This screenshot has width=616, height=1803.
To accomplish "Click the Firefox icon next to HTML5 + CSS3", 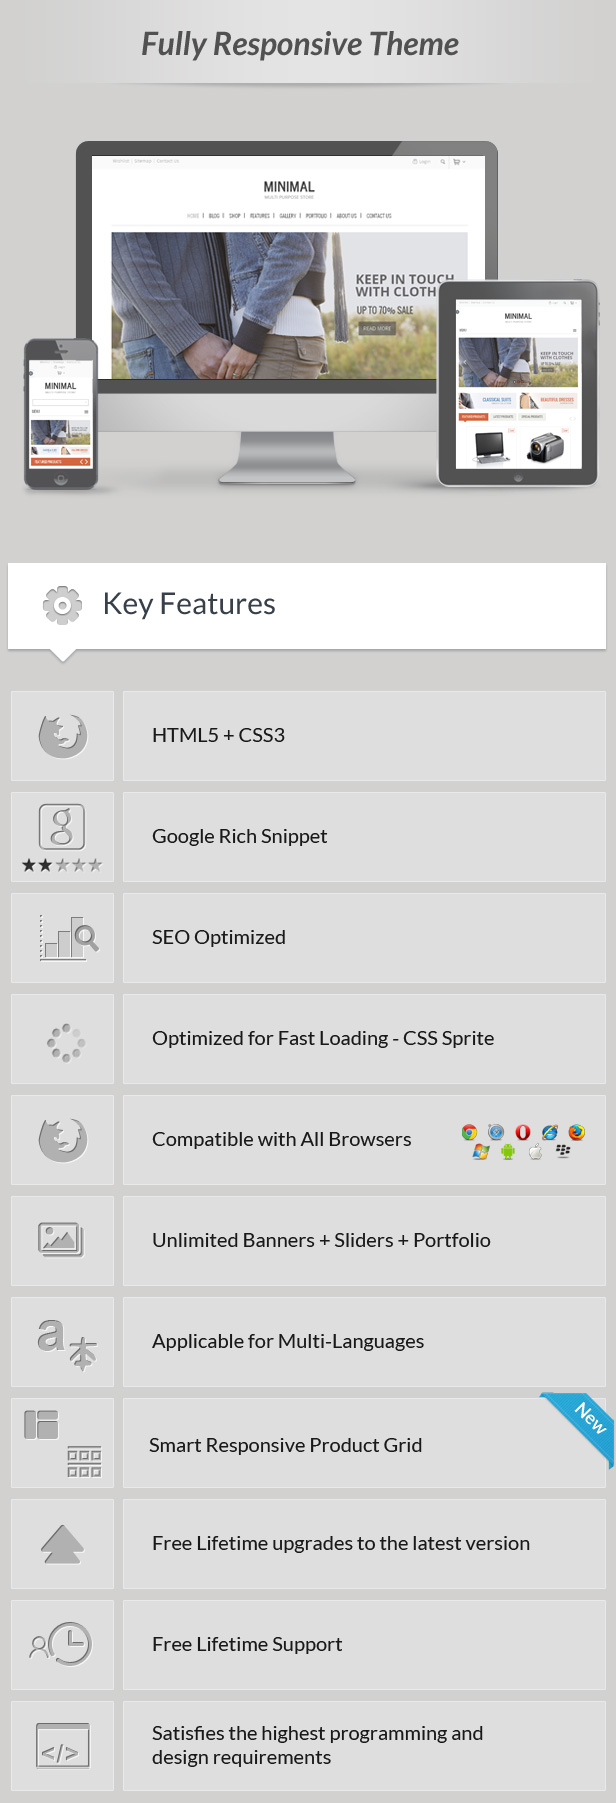I will point(62,736).
